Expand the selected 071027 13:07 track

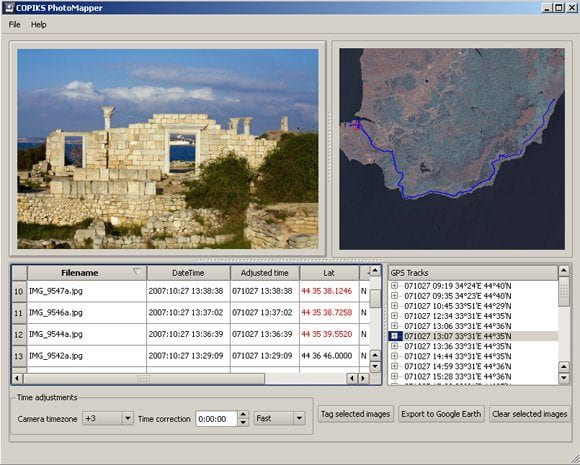coord(394,336)
